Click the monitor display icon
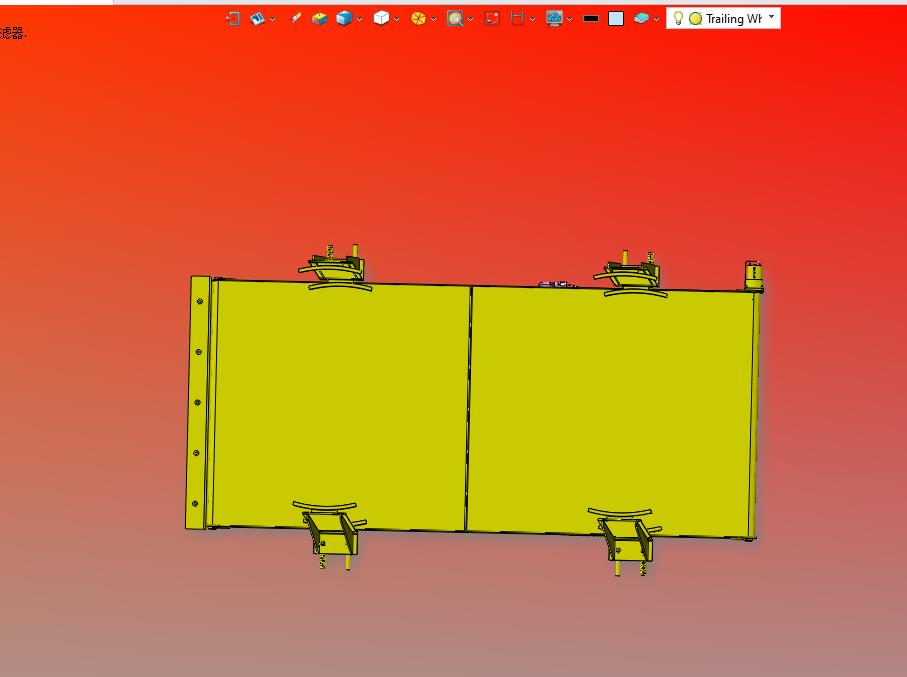The image size is (907, 677). pyautogui.click(x=554, y=19)
